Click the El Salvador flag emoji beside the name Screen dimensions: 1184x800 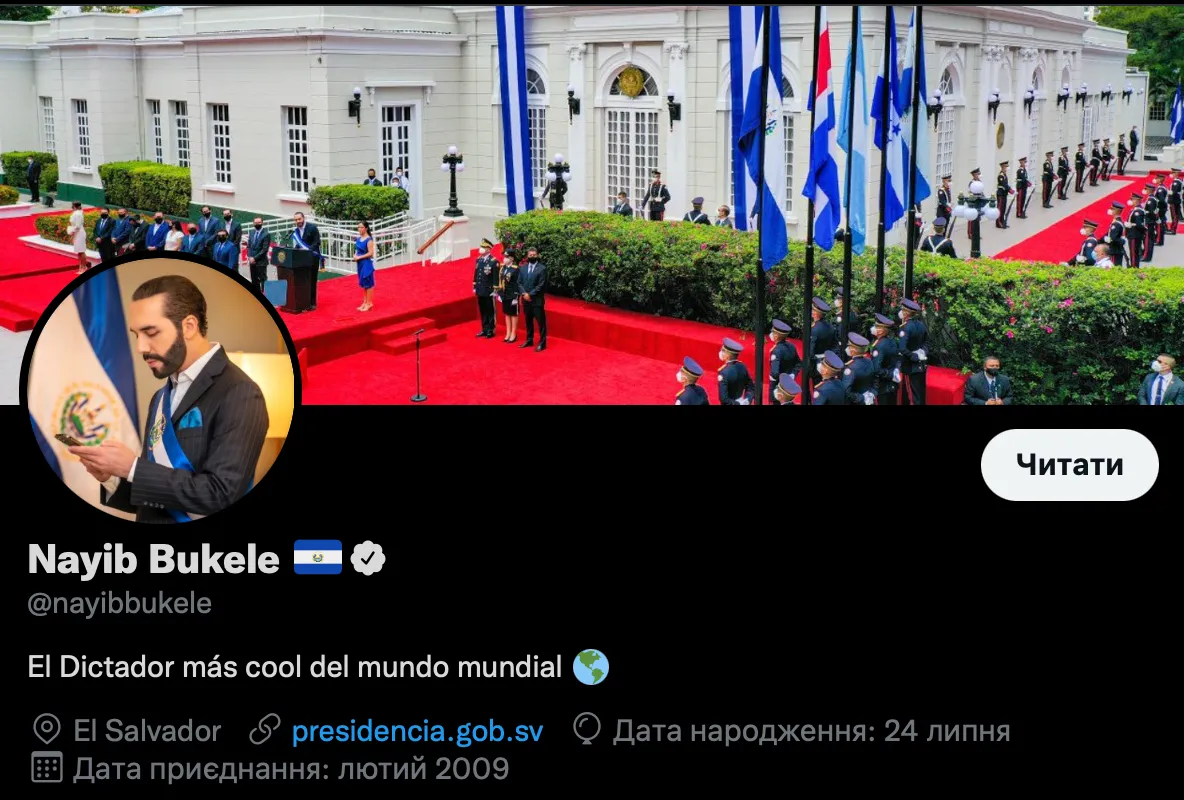[318, 558]
